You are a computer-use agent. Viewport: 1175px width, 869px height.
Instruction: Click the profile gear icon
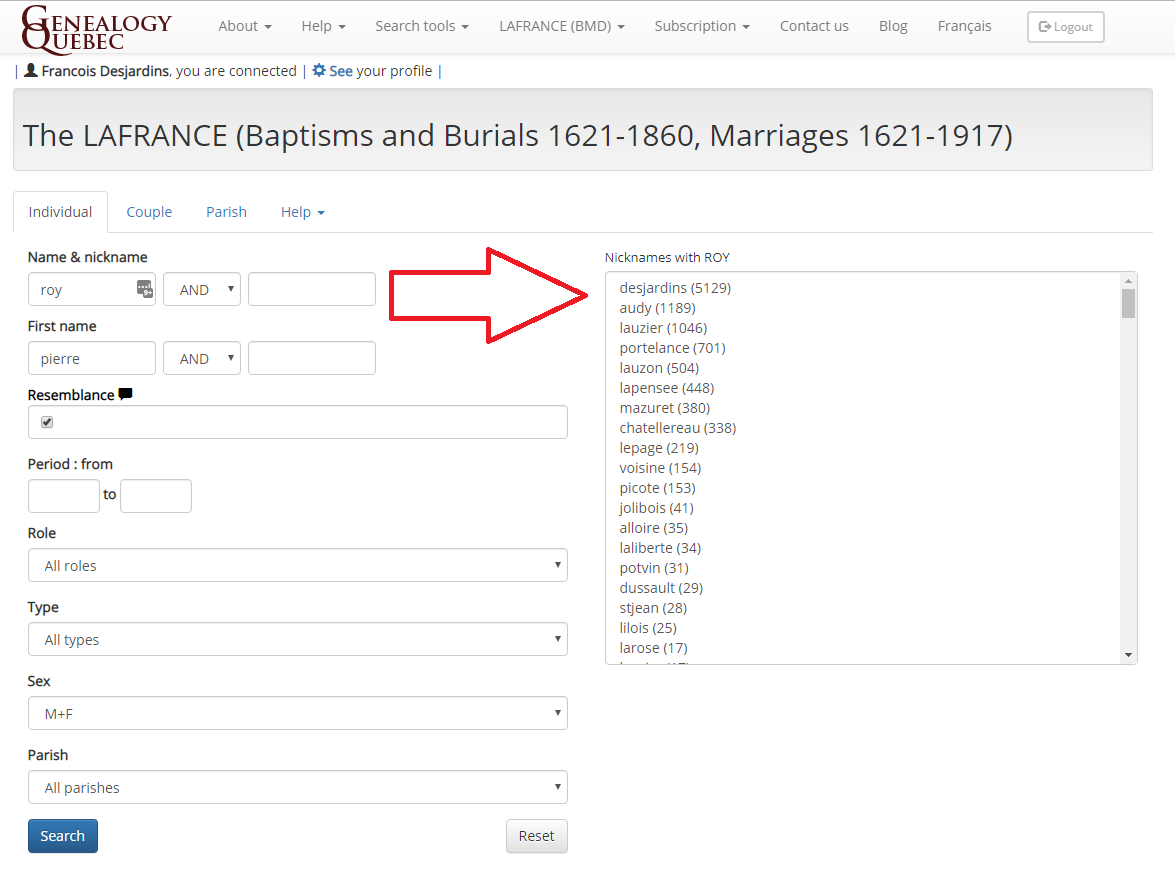(319, 70)
